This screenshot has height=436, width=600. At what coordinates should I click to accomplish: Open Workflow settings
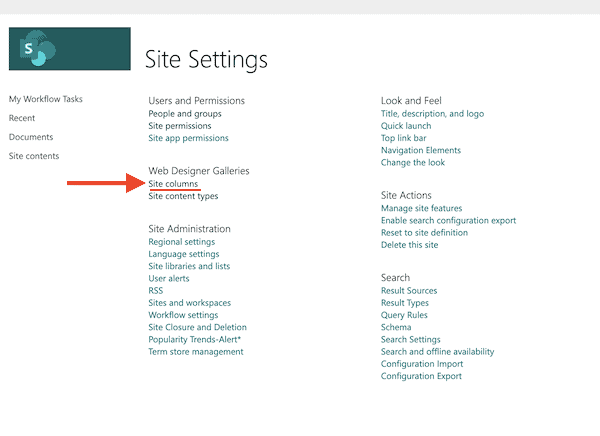click(x=183, y=315)
